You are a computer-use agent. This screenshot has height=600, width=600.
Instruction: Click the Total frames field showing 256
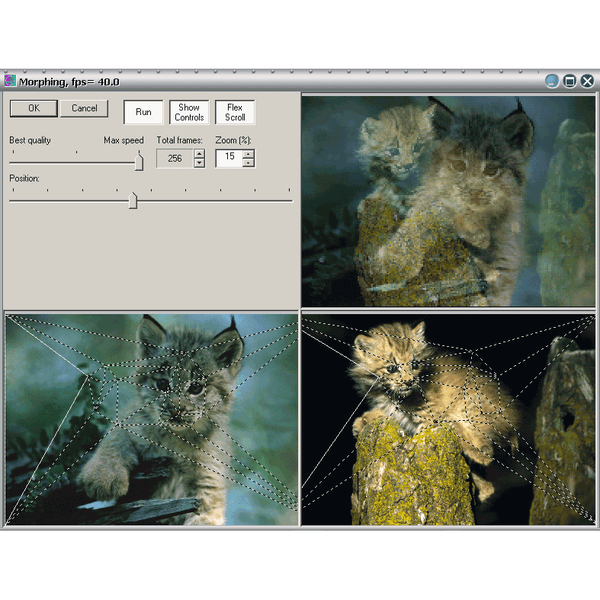pyautogui.click(x=175, y=158)
